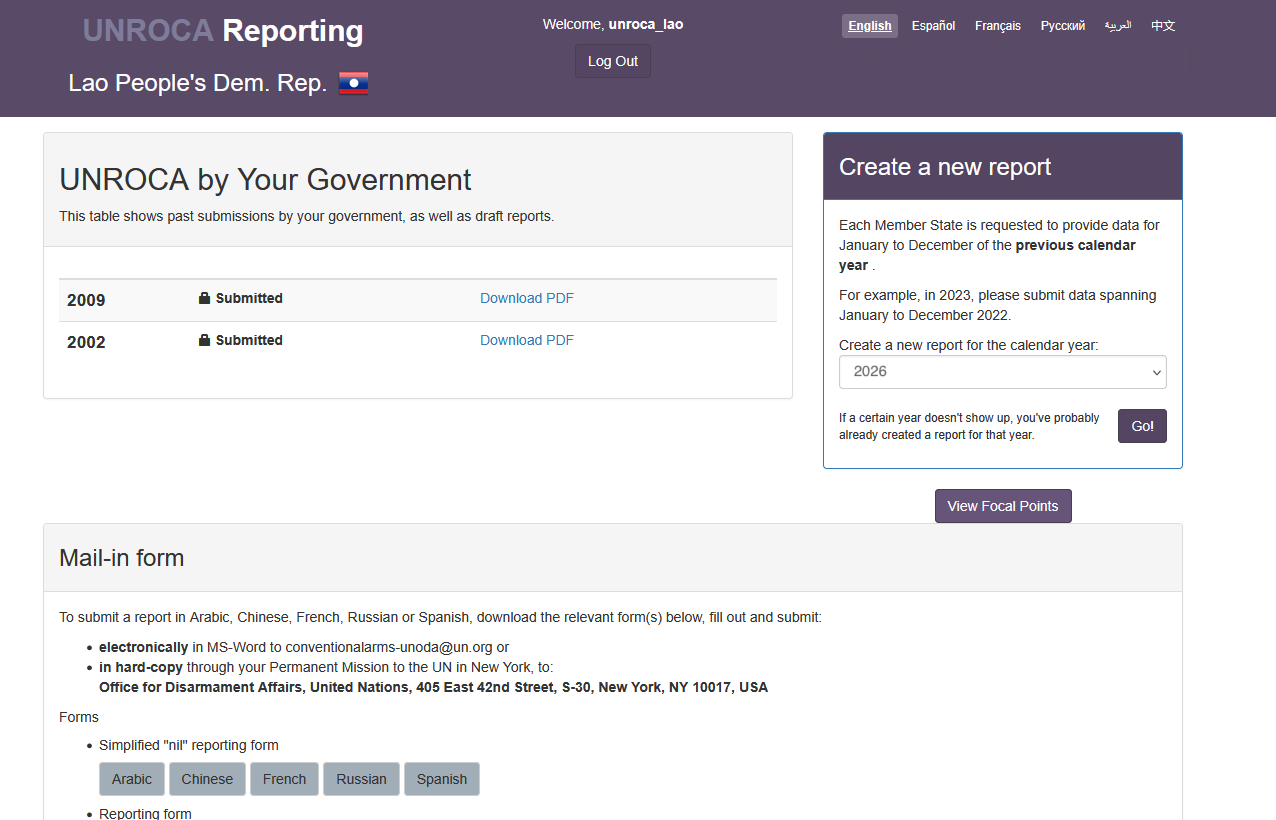Screen dimensions: 1276x820
Task: Click the Log Out button
Action: tap(613, 61)
